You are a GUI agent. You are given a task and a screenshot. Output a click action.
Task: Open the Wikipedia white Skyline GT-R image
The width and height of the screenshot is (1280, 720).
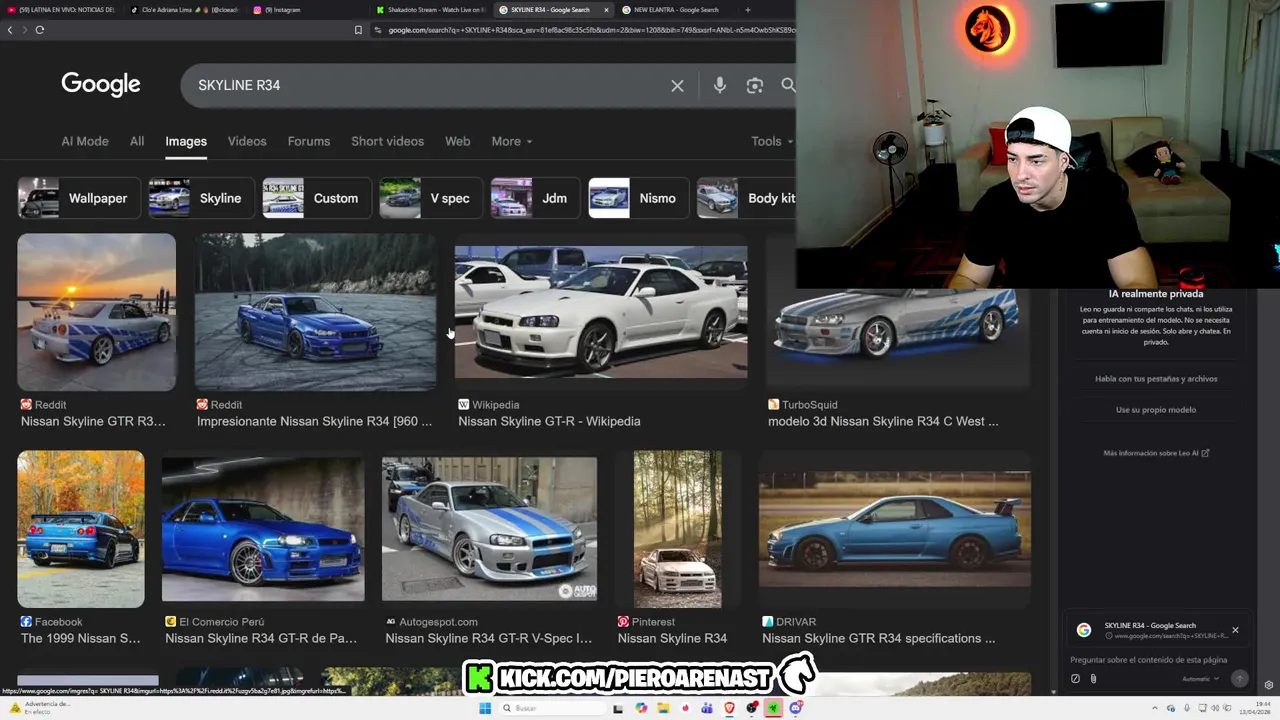click(601, 312)
